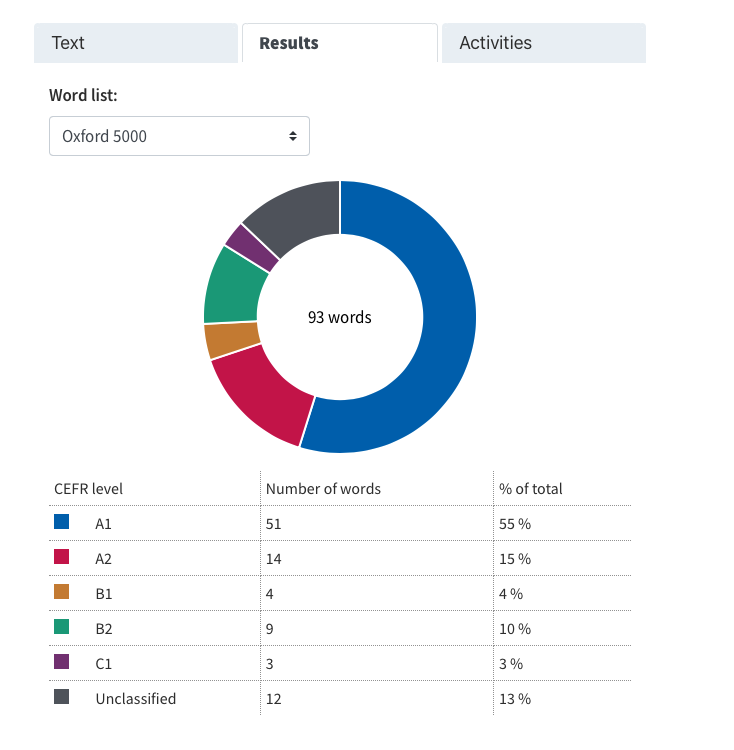Click the C1 percentage '3 %'
This screenshot has height=750, width=734.
[511, 664]
